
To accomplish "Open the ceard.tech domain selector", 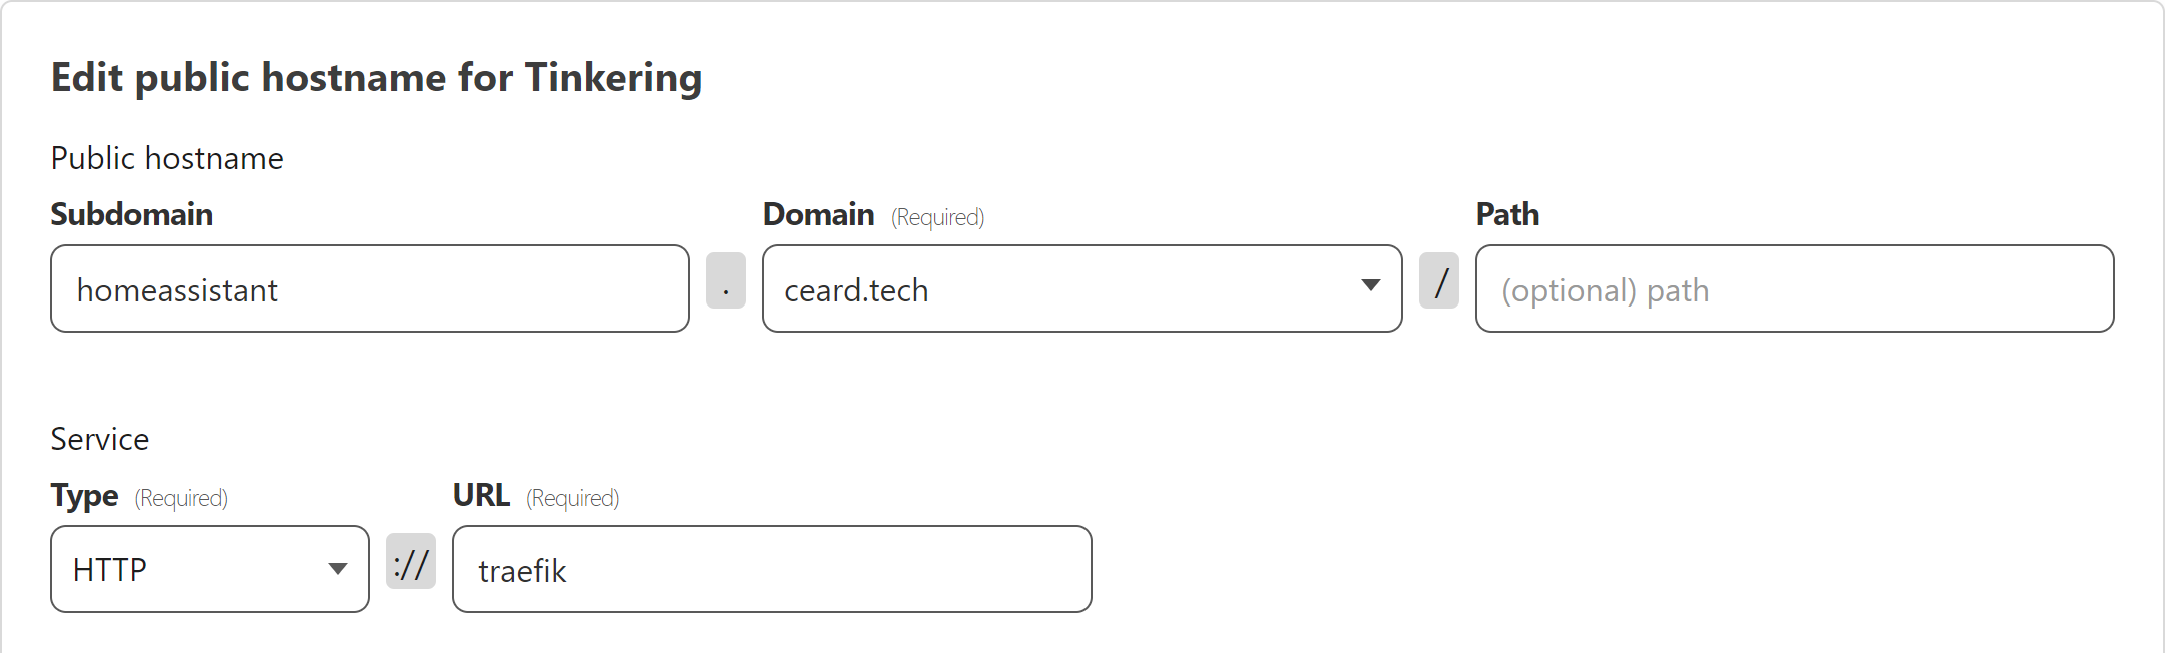I will point(1080,288).
